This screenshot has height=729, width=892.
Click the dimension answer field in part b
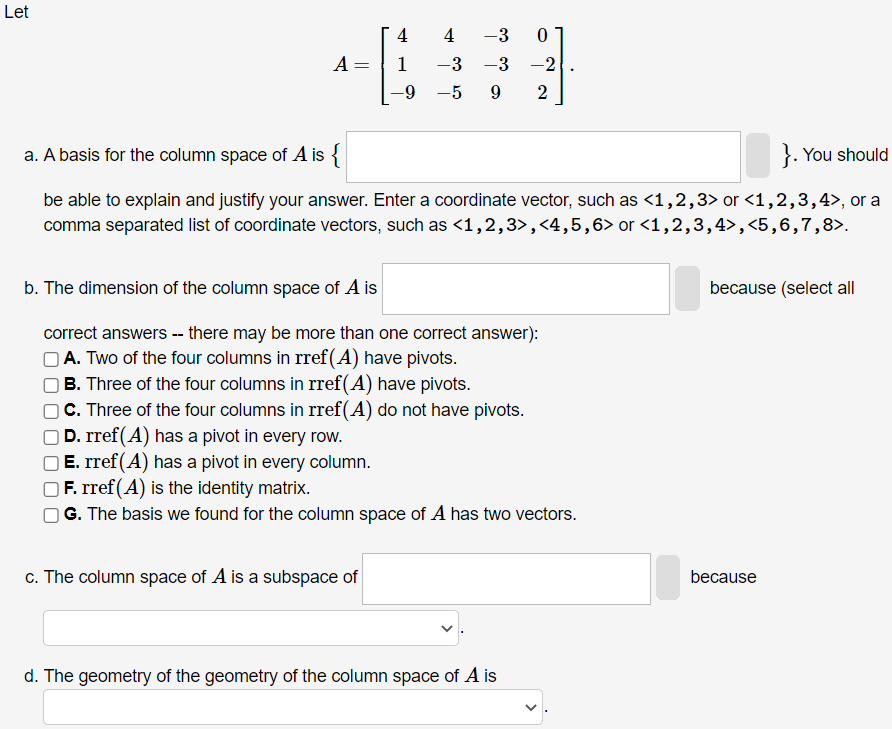(525, 289)
